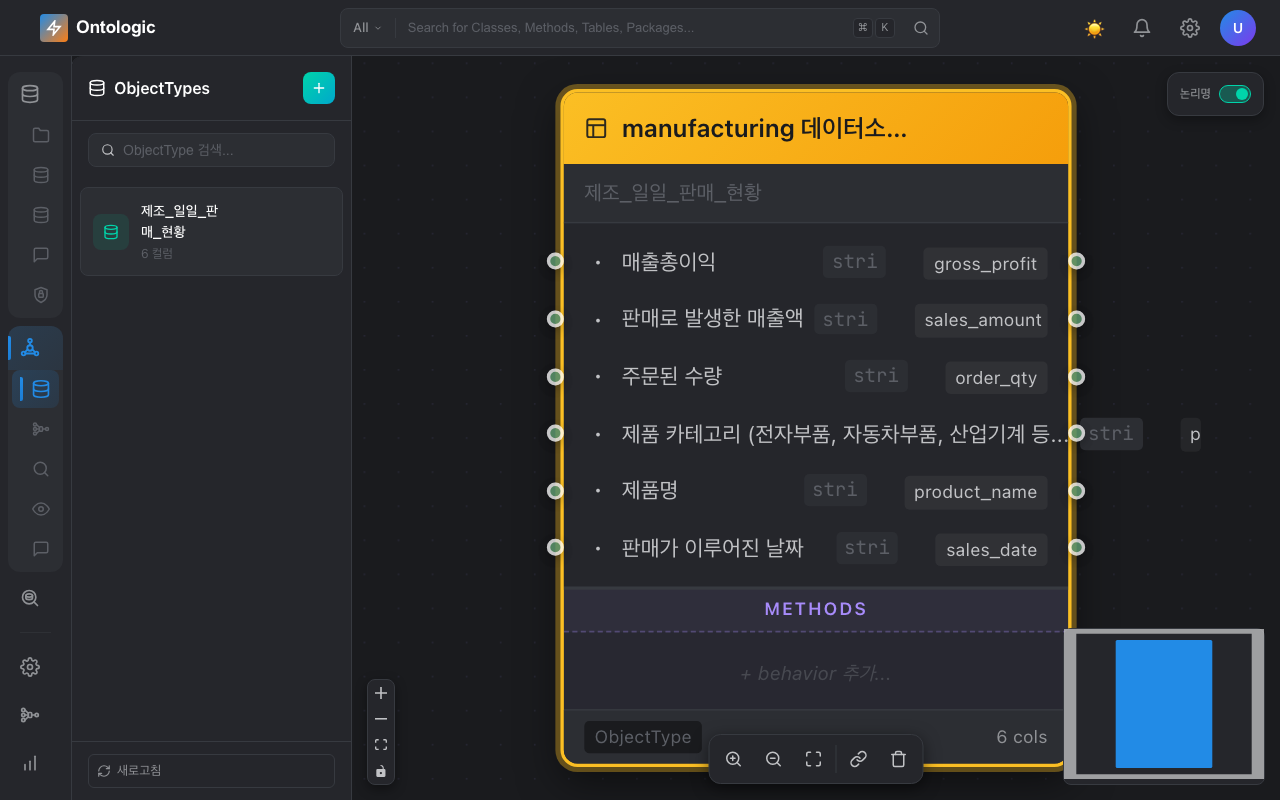Open the shield lock icon in the sidebar

click(41, 295)
